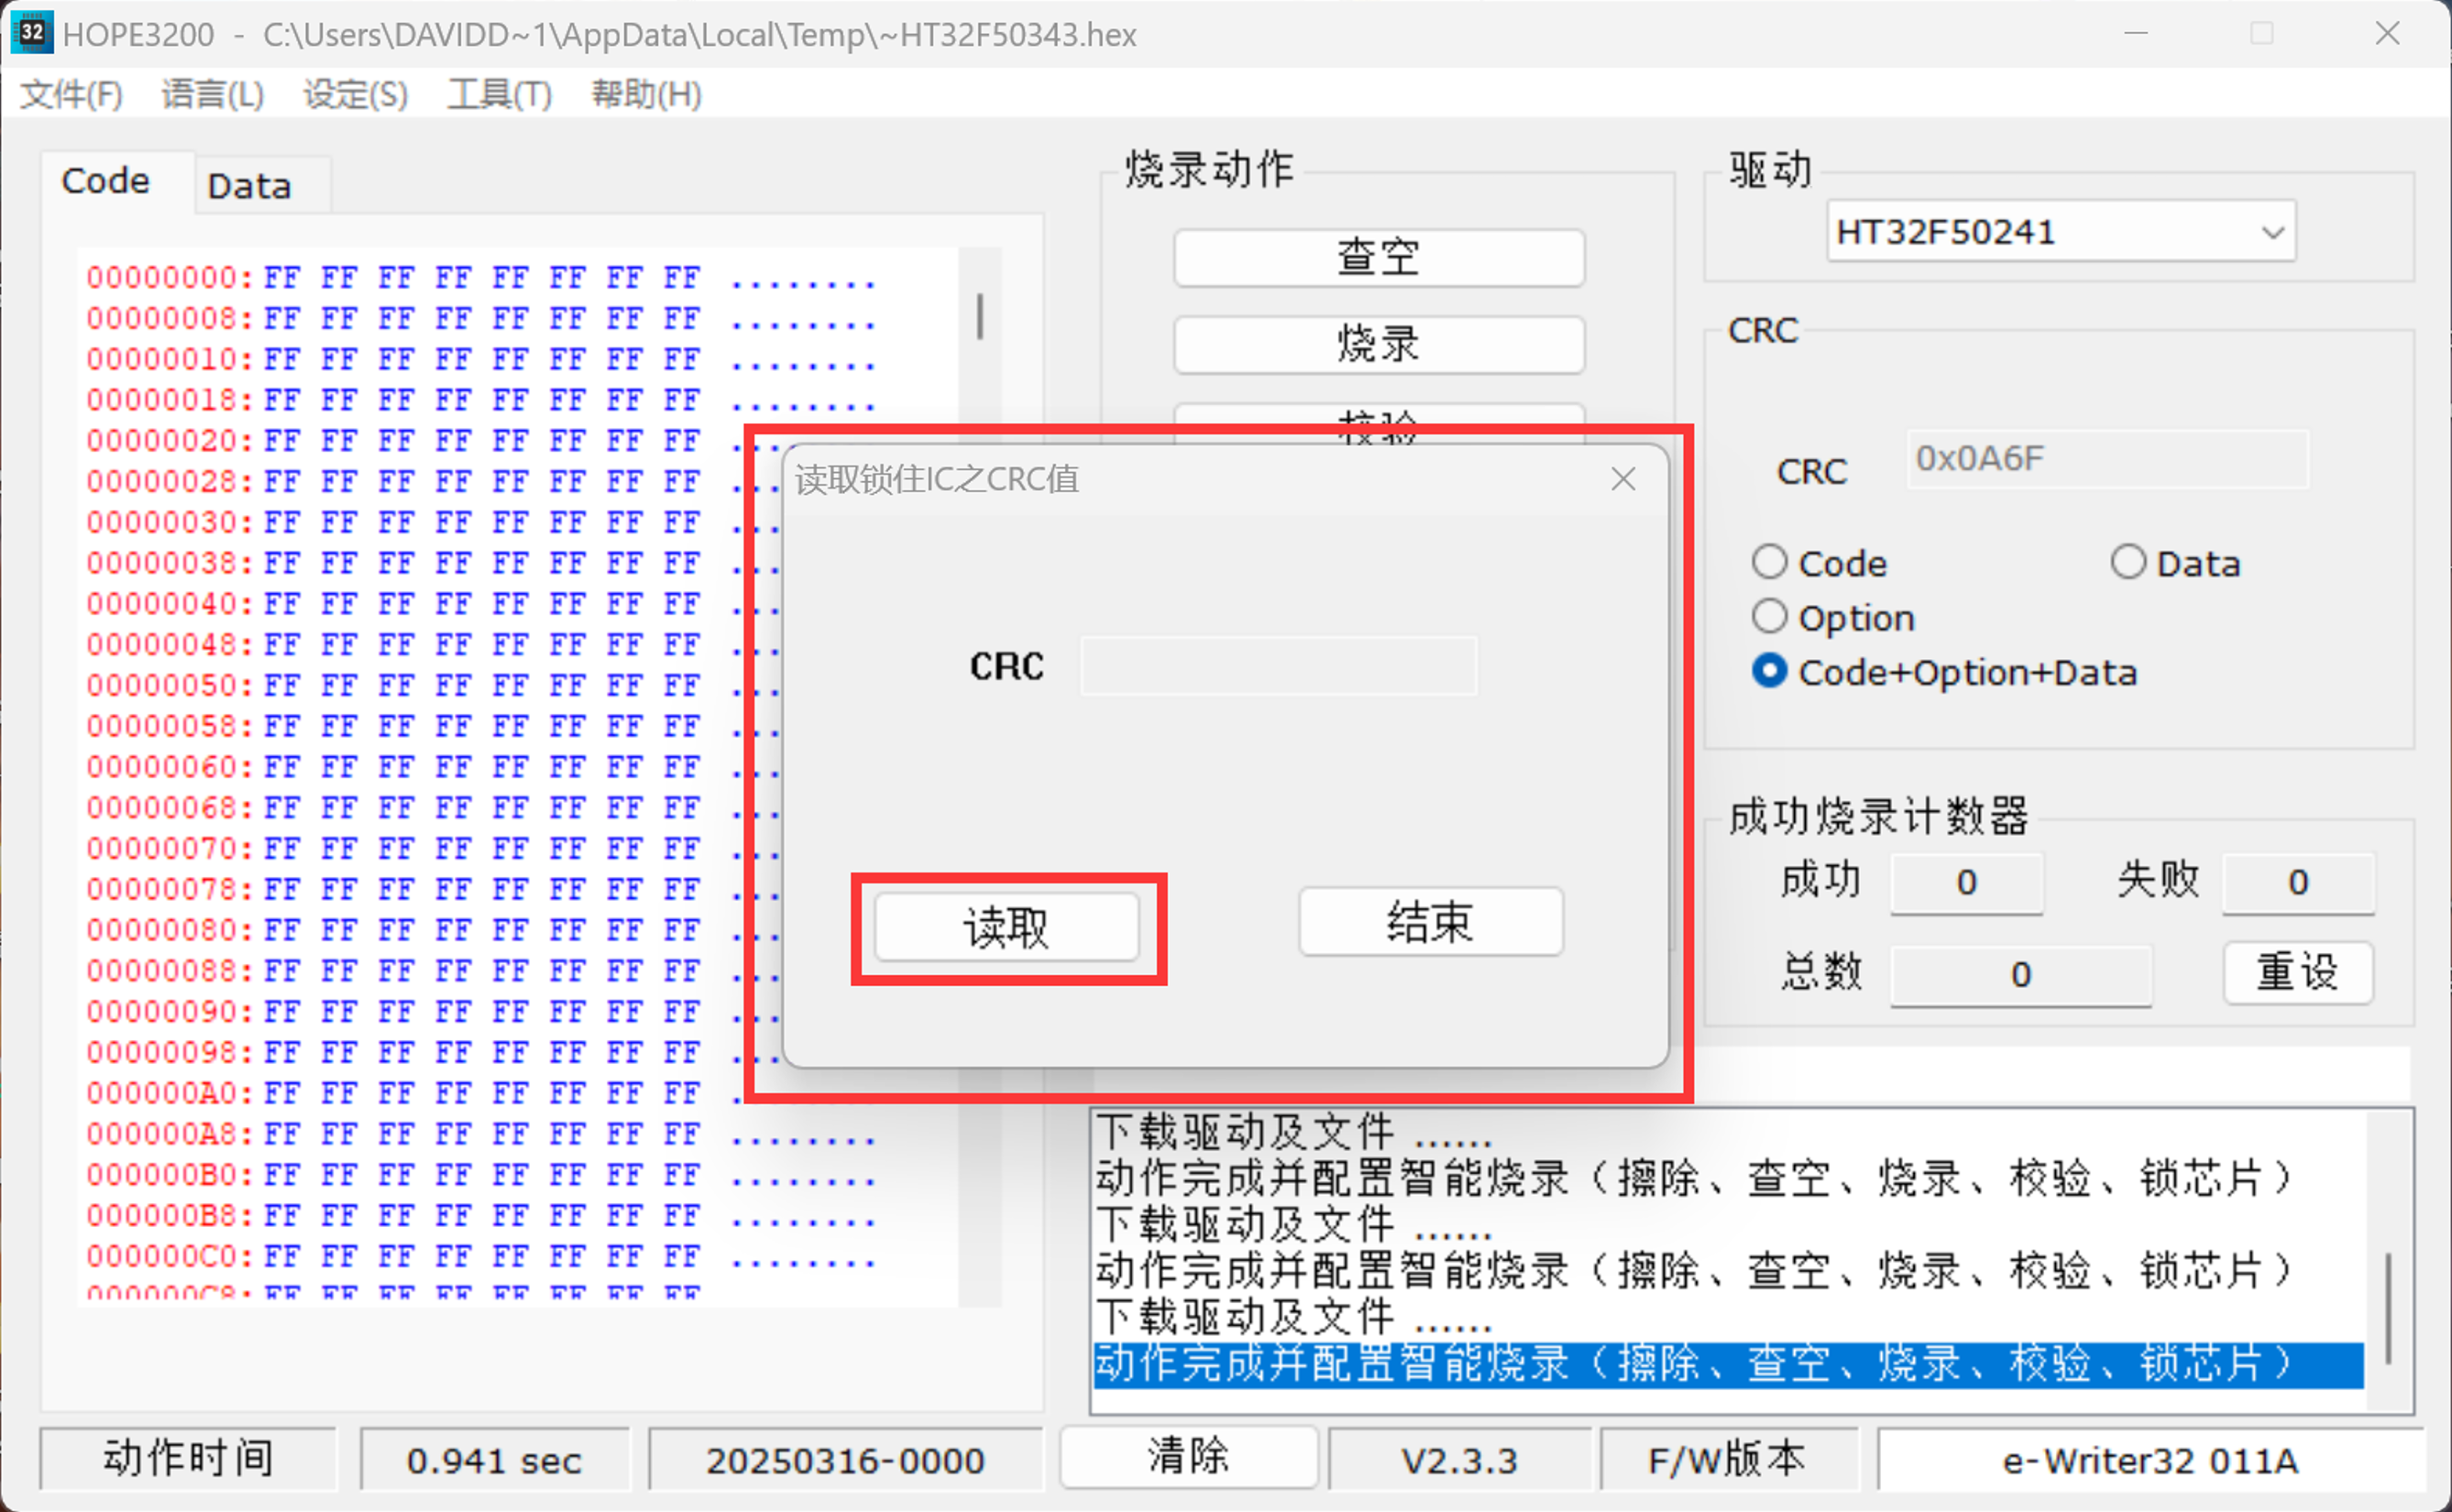The width and height of the screenshot is (2452, 1512).
Task: Click the F/W版本 button
Action: 1727,1460
